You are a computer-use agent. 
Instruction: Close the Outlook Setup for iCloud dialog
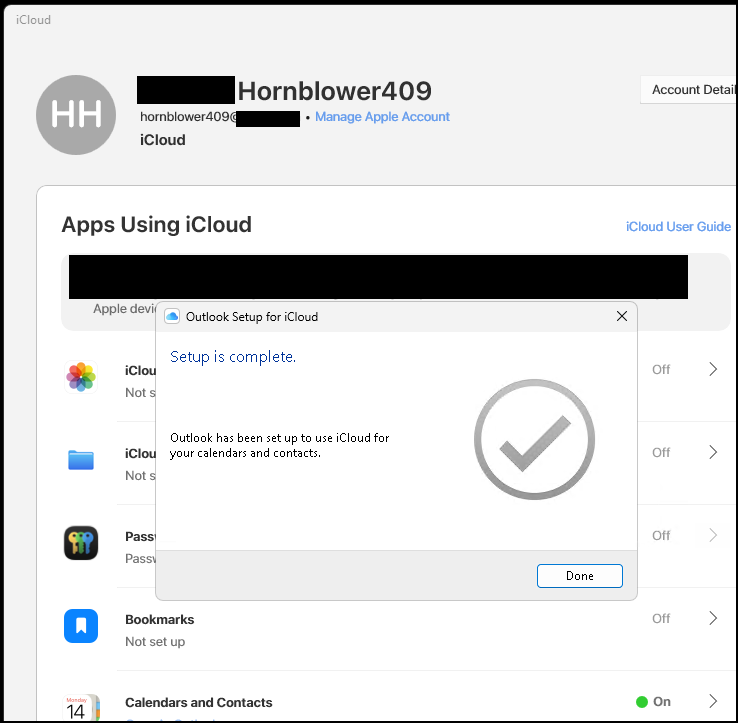pyautogui.click(x=622, y=316)
